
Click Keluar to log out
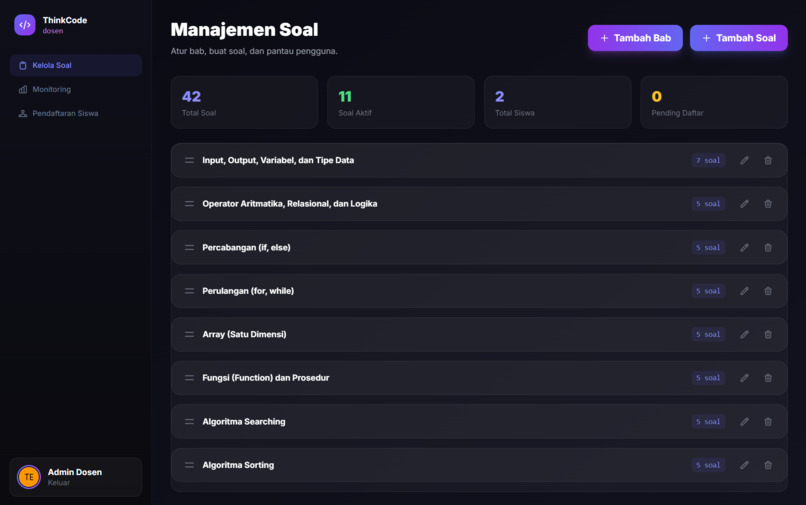pos(59,483)
